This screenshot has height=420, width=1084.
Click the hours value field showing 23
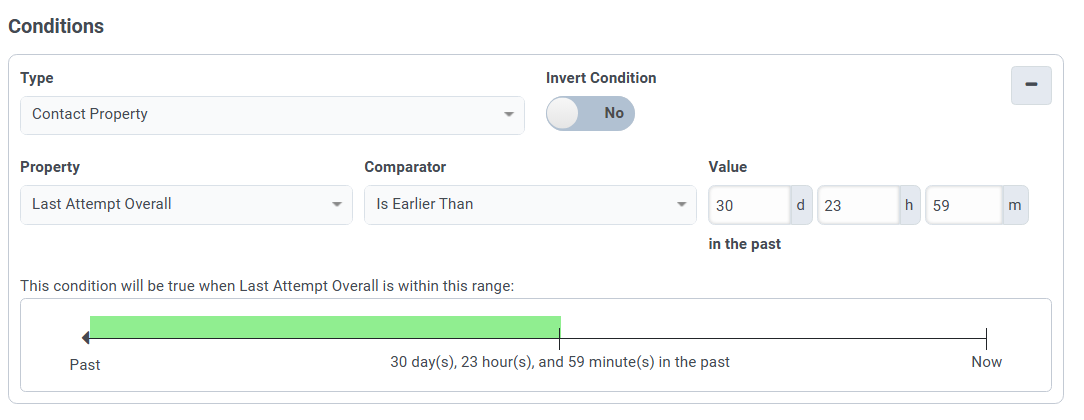tap(857, 205)
